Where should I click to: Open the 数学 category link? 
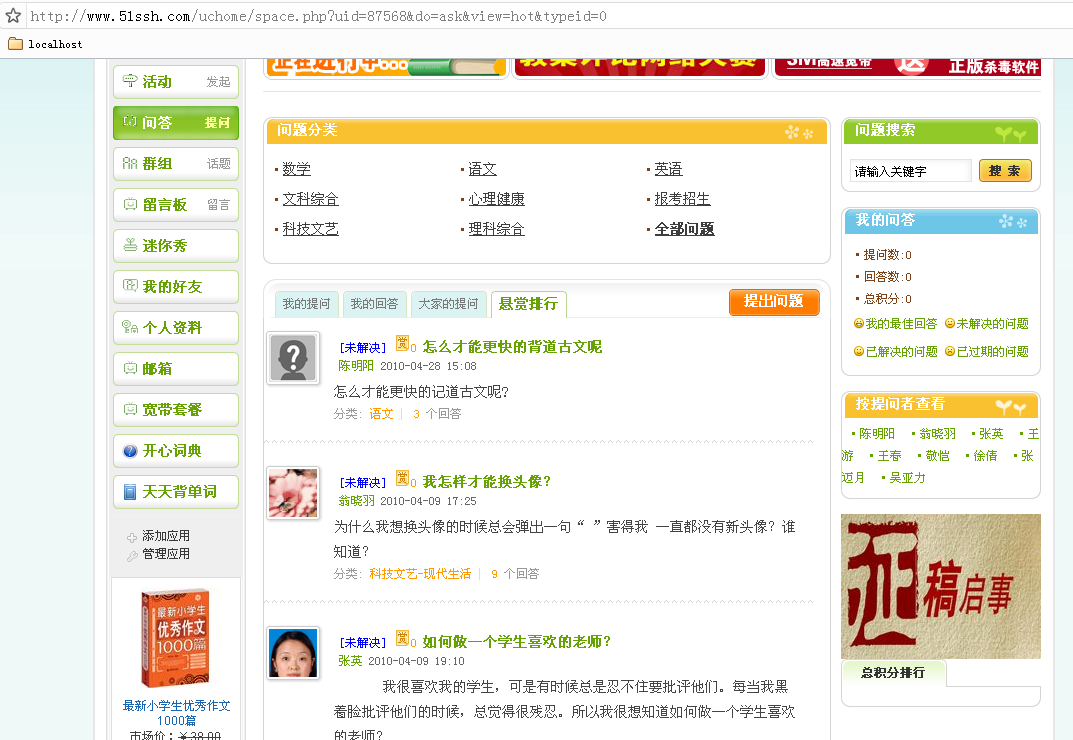click(x=296, y=169)
